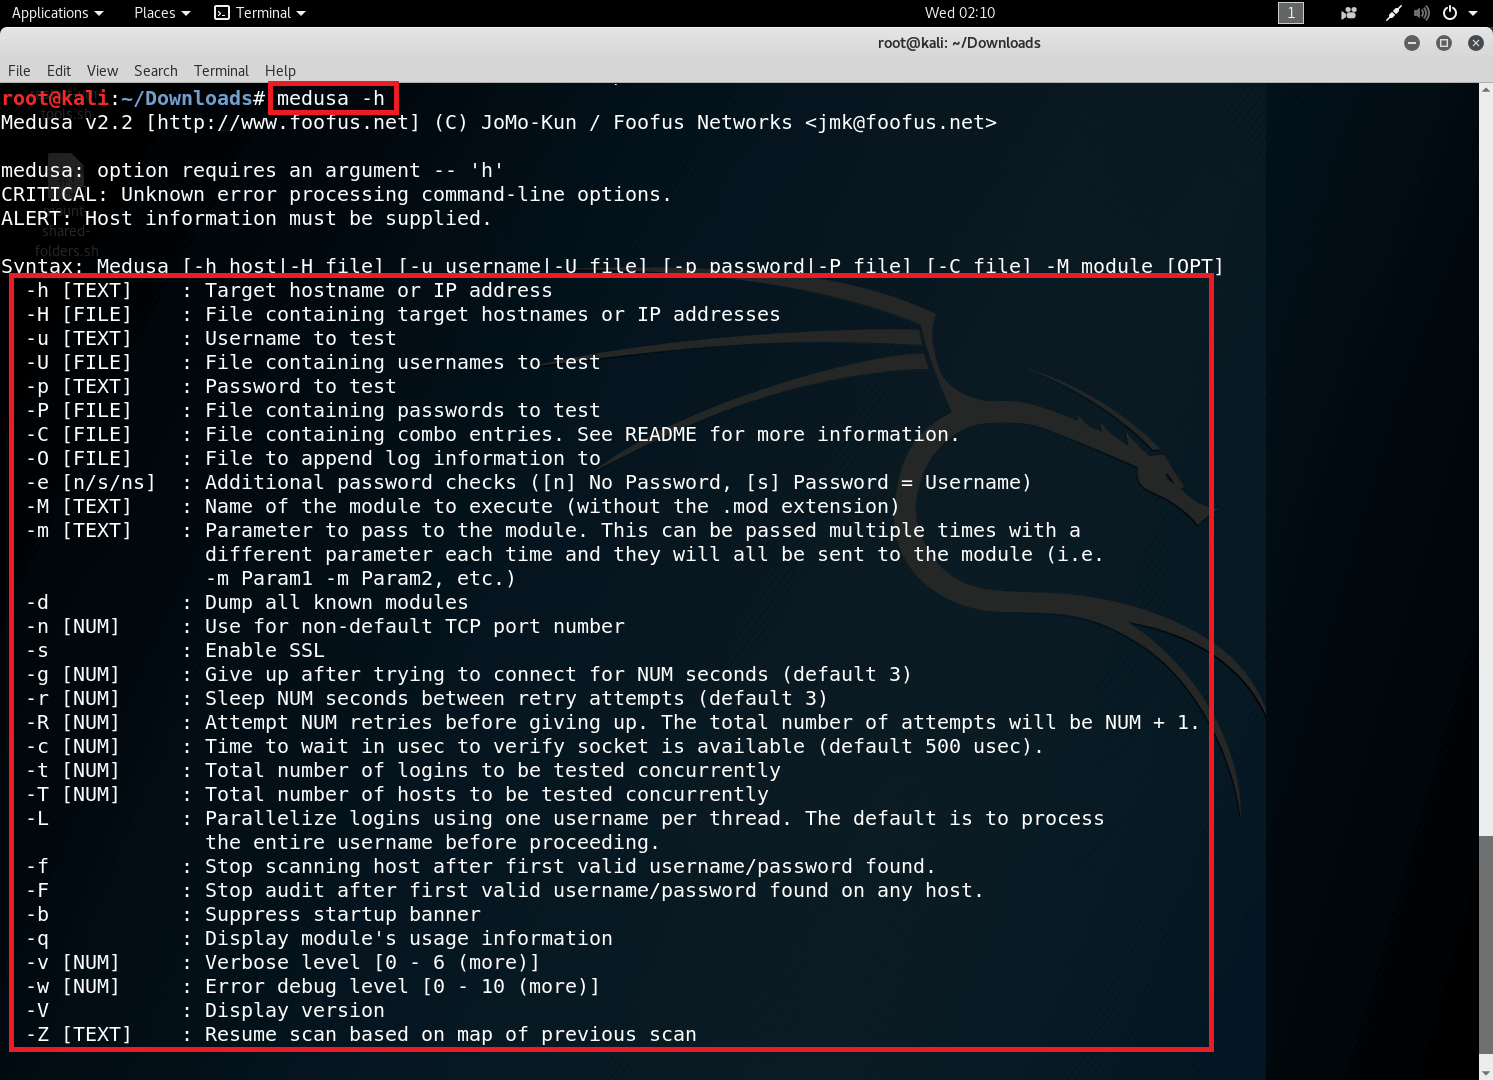Viewport: 1493px width, 1080px height.
Task: Click '-w [NUM]' Error debug level line
Action: click(313, 986)
